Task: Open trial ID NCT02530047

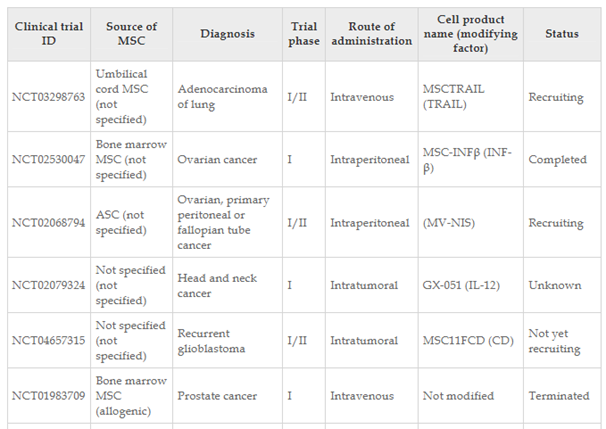Action: (48, 160)
